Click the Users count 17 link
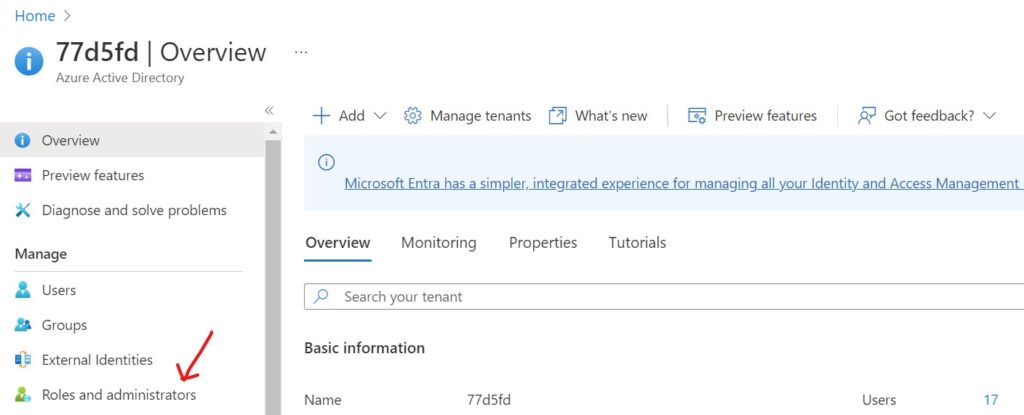Image resolution: width=1024 pixels, height=415 pixels. pyautogui.click(x=991, y=400)
